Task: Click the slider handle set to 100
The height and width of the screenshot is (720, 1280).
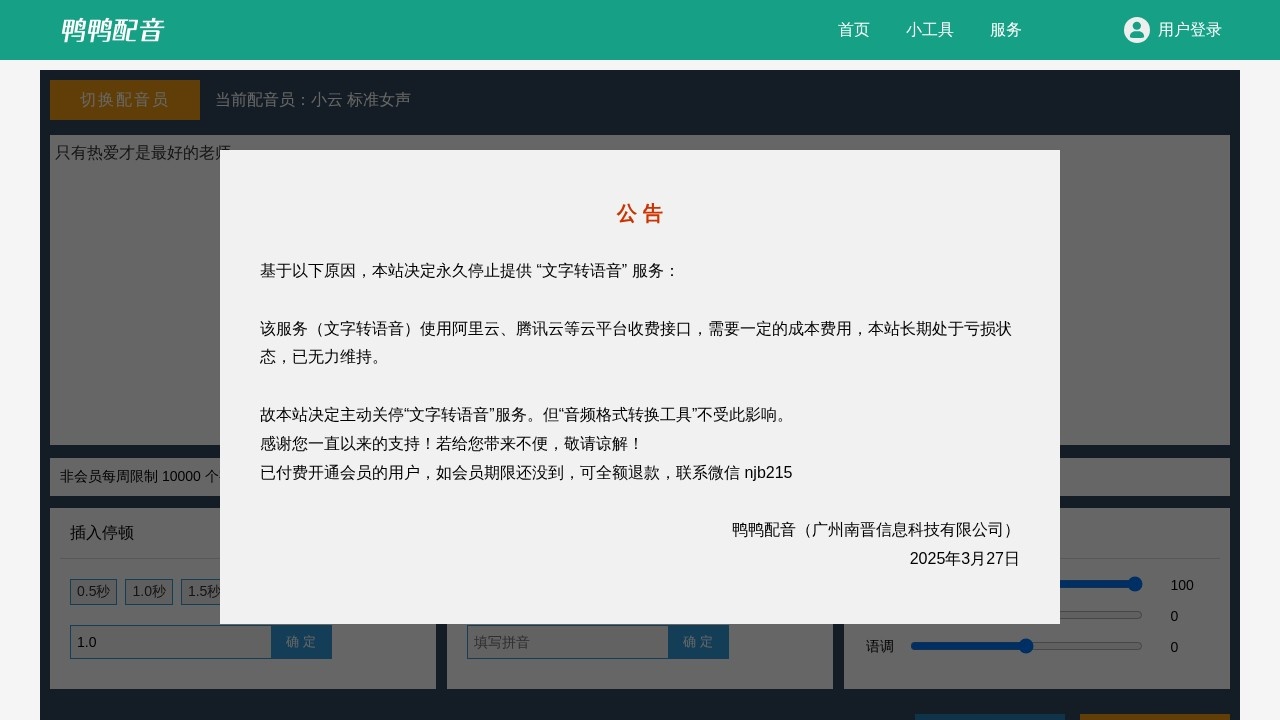Action: [x=1134, y=584]
